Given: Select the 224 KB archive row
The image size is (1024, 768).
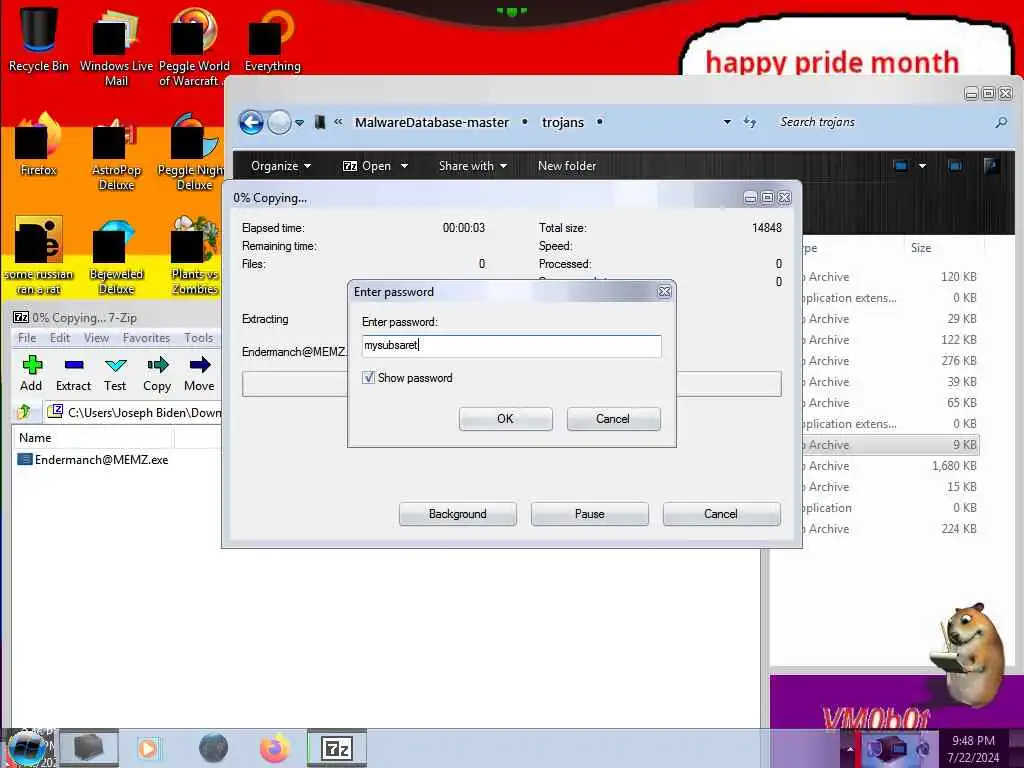Looking at the screenshot, I should [x=891, y=529].
